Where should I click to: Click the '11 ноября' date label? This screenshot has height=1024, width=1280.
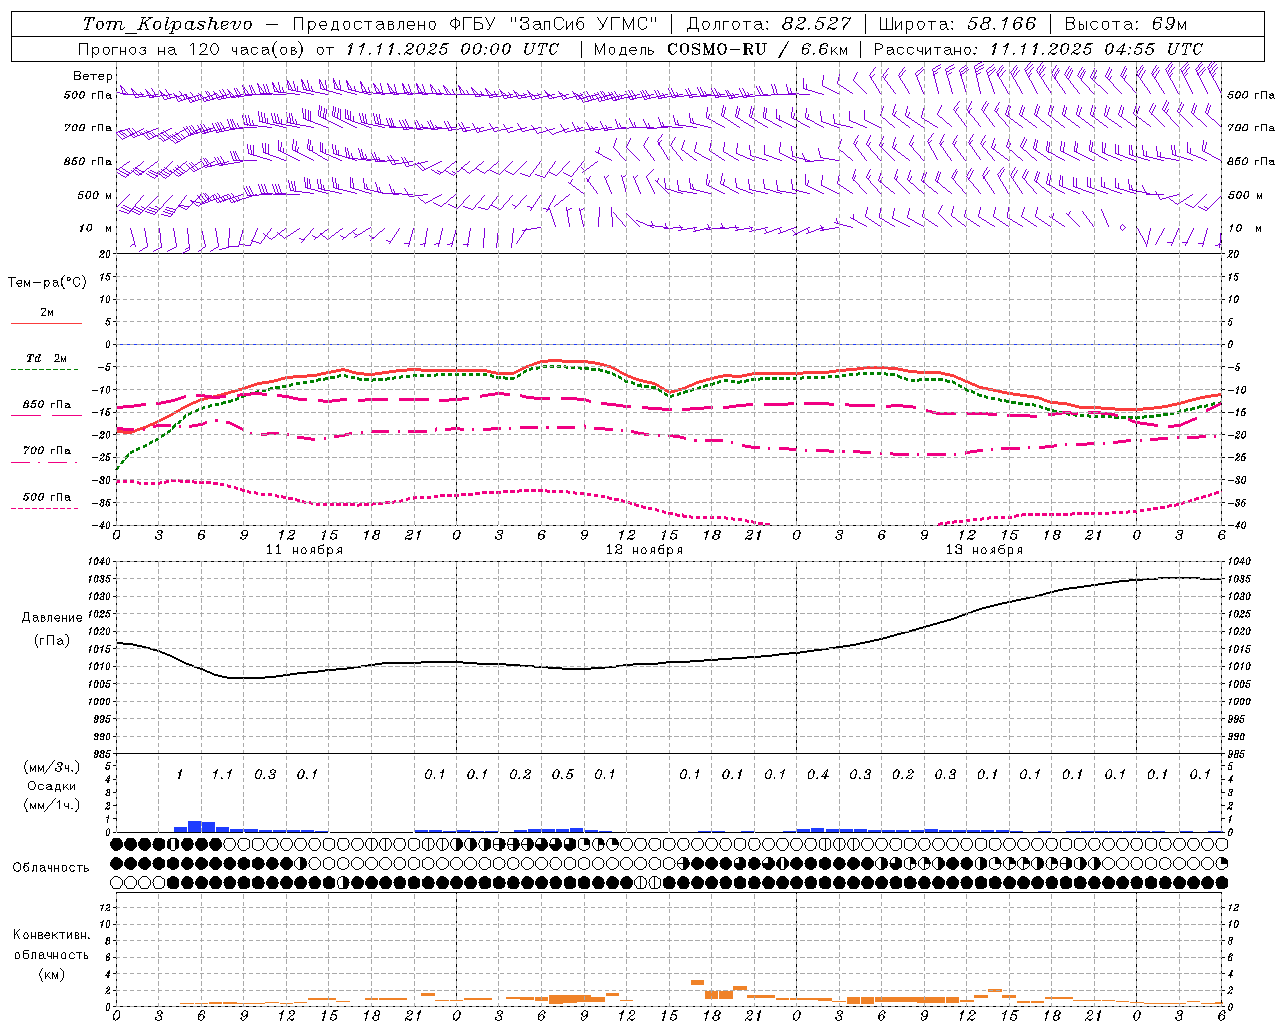(304, 550)
